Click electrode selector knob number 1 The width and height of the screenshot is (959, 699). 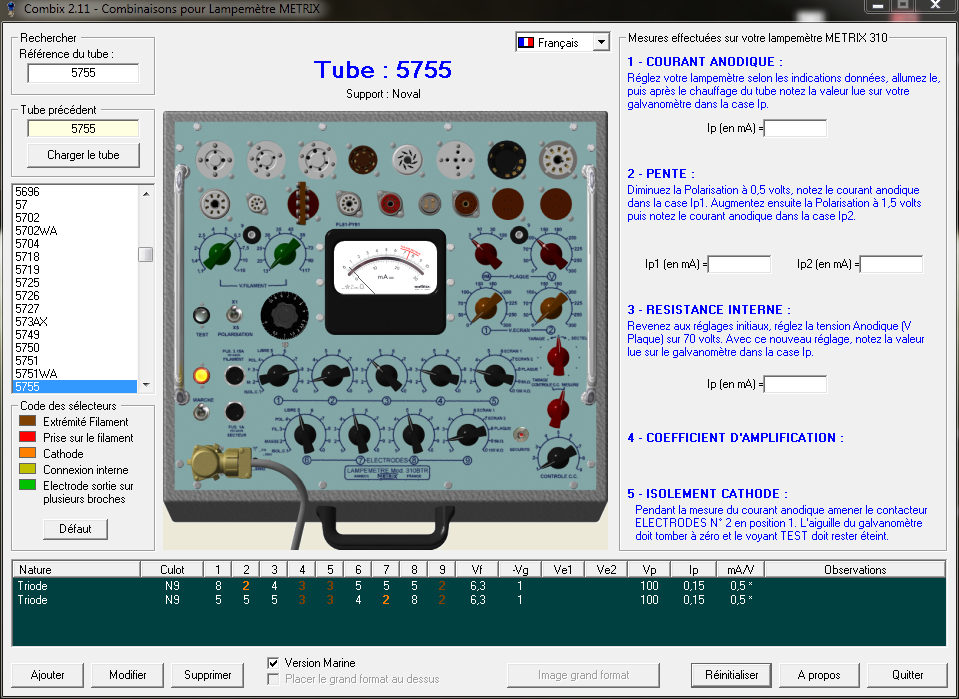tap(278, 375)
